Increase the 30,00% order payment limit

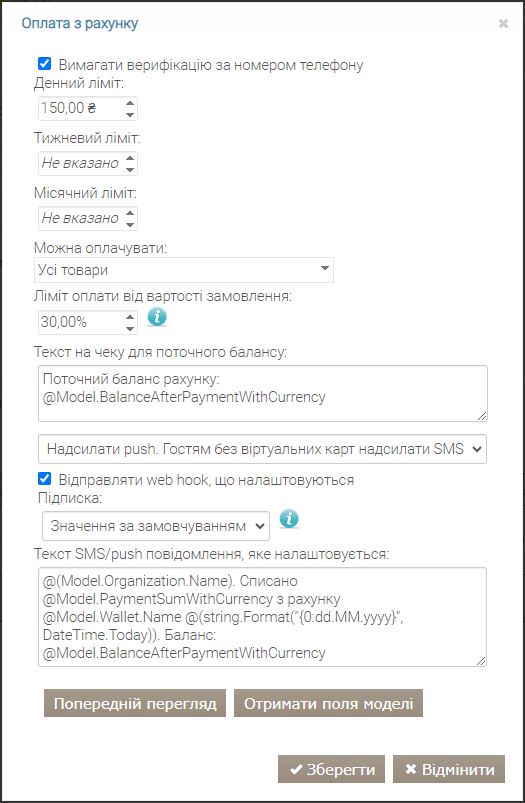(130, 317)
